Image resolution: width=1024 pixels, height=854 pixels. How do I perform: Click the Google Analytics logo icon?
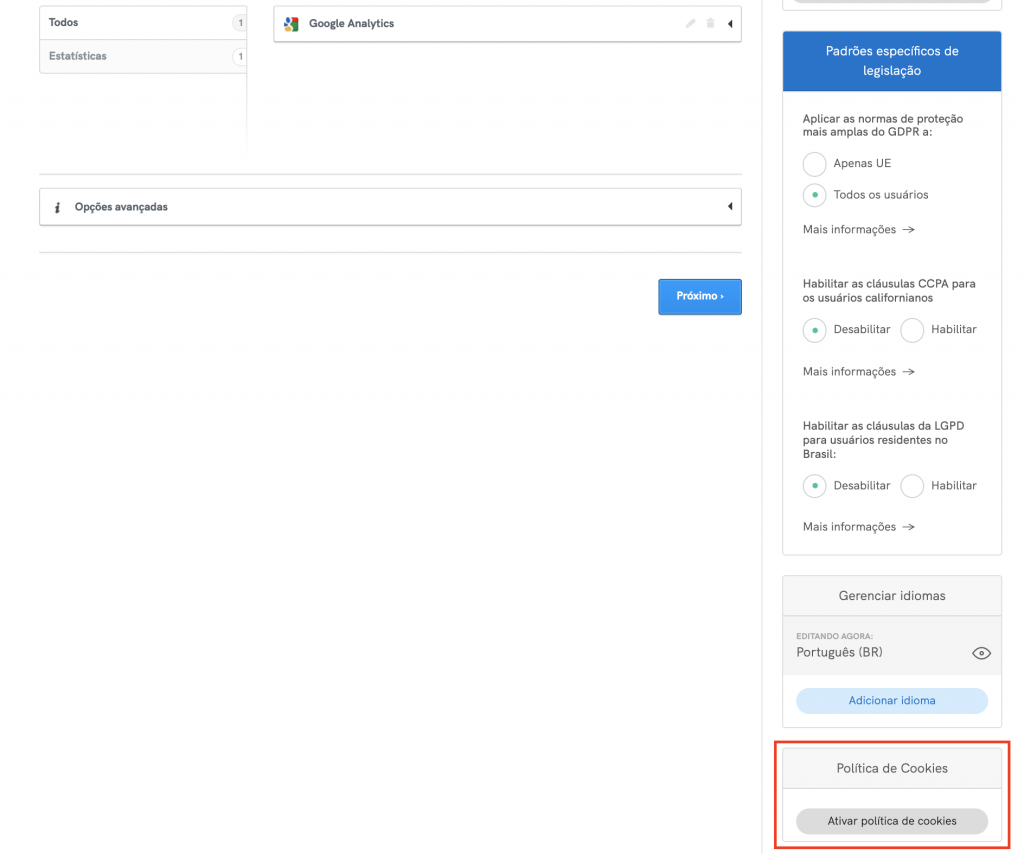(291, 24)
